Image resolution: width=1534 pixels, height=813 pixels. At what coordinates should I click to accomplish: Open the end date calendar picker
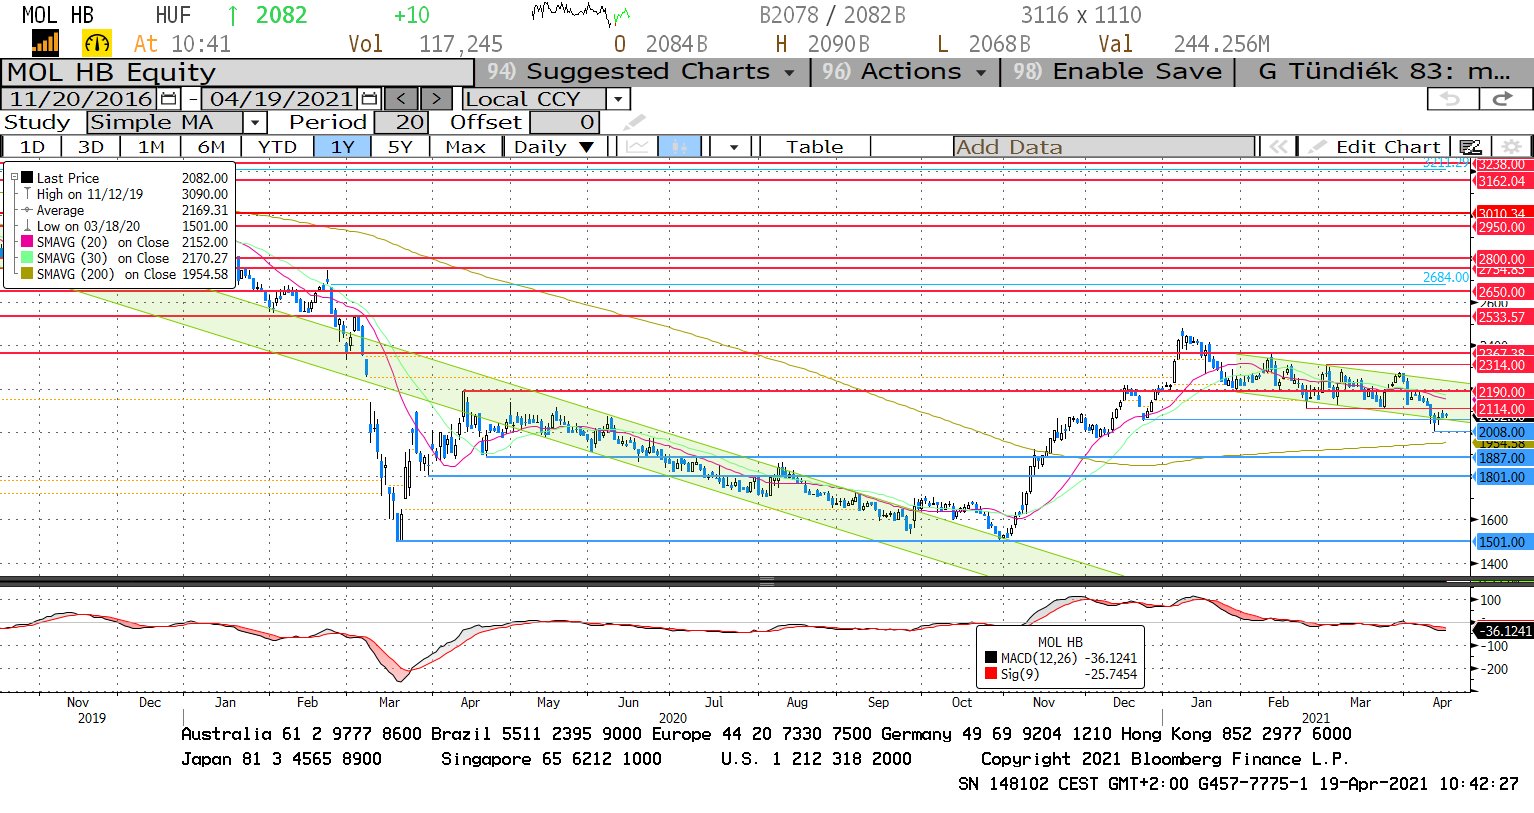point(369,99)
